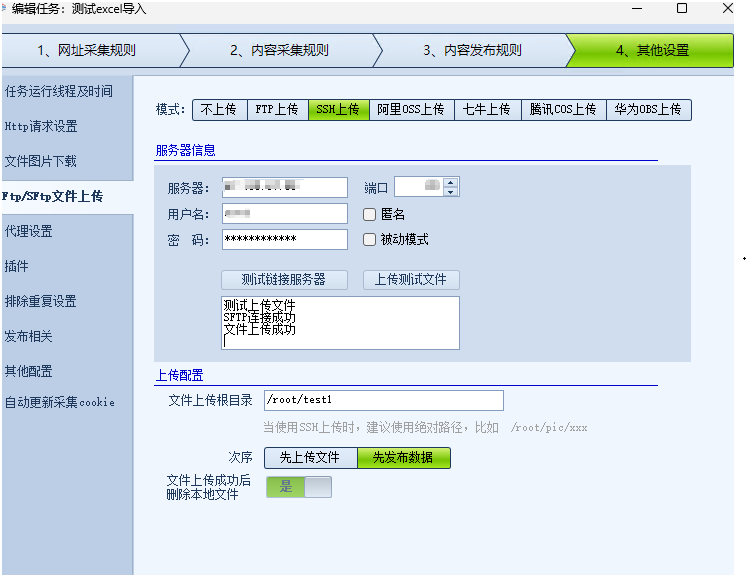Decrease port number with down arrow
Image resolution: width=747 pixels, height=575 pixels.
coord(451,191)
